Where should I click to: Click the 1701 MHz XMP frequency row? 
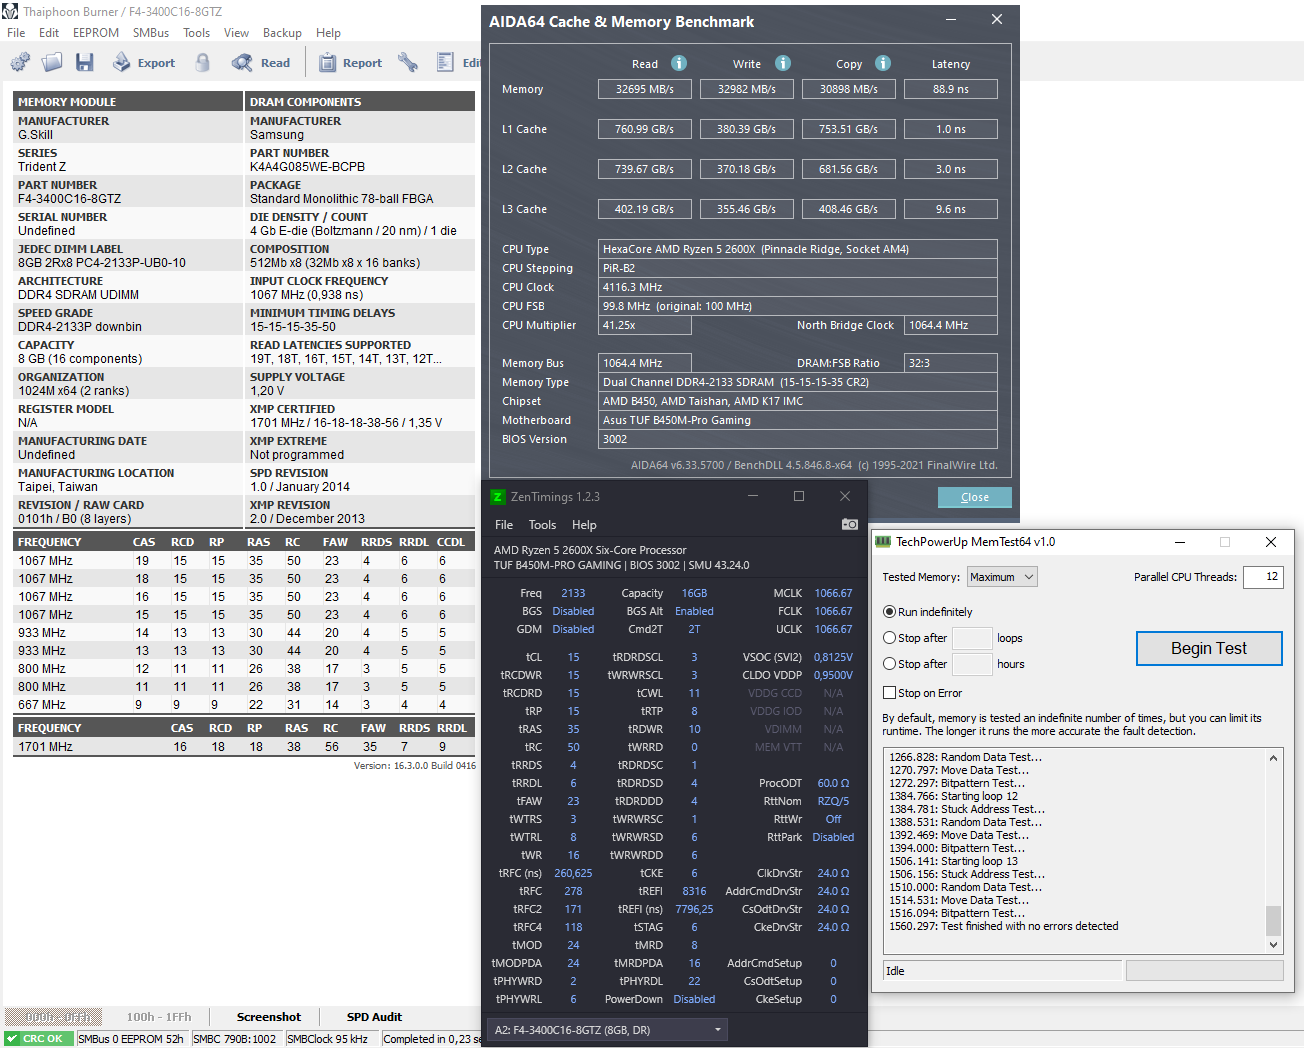click(244, 747)
